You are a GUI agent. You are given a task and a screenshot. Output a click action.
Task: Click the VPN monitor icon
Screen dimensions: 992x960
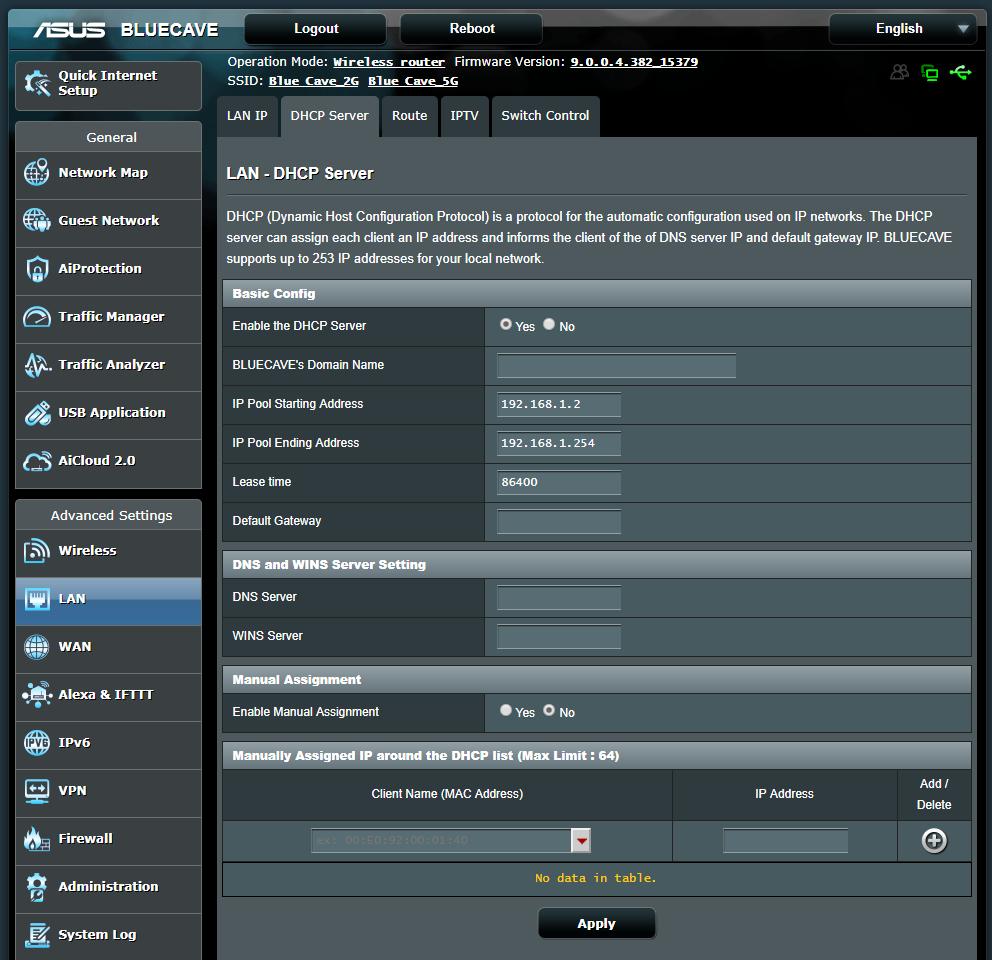pos(36,791)
